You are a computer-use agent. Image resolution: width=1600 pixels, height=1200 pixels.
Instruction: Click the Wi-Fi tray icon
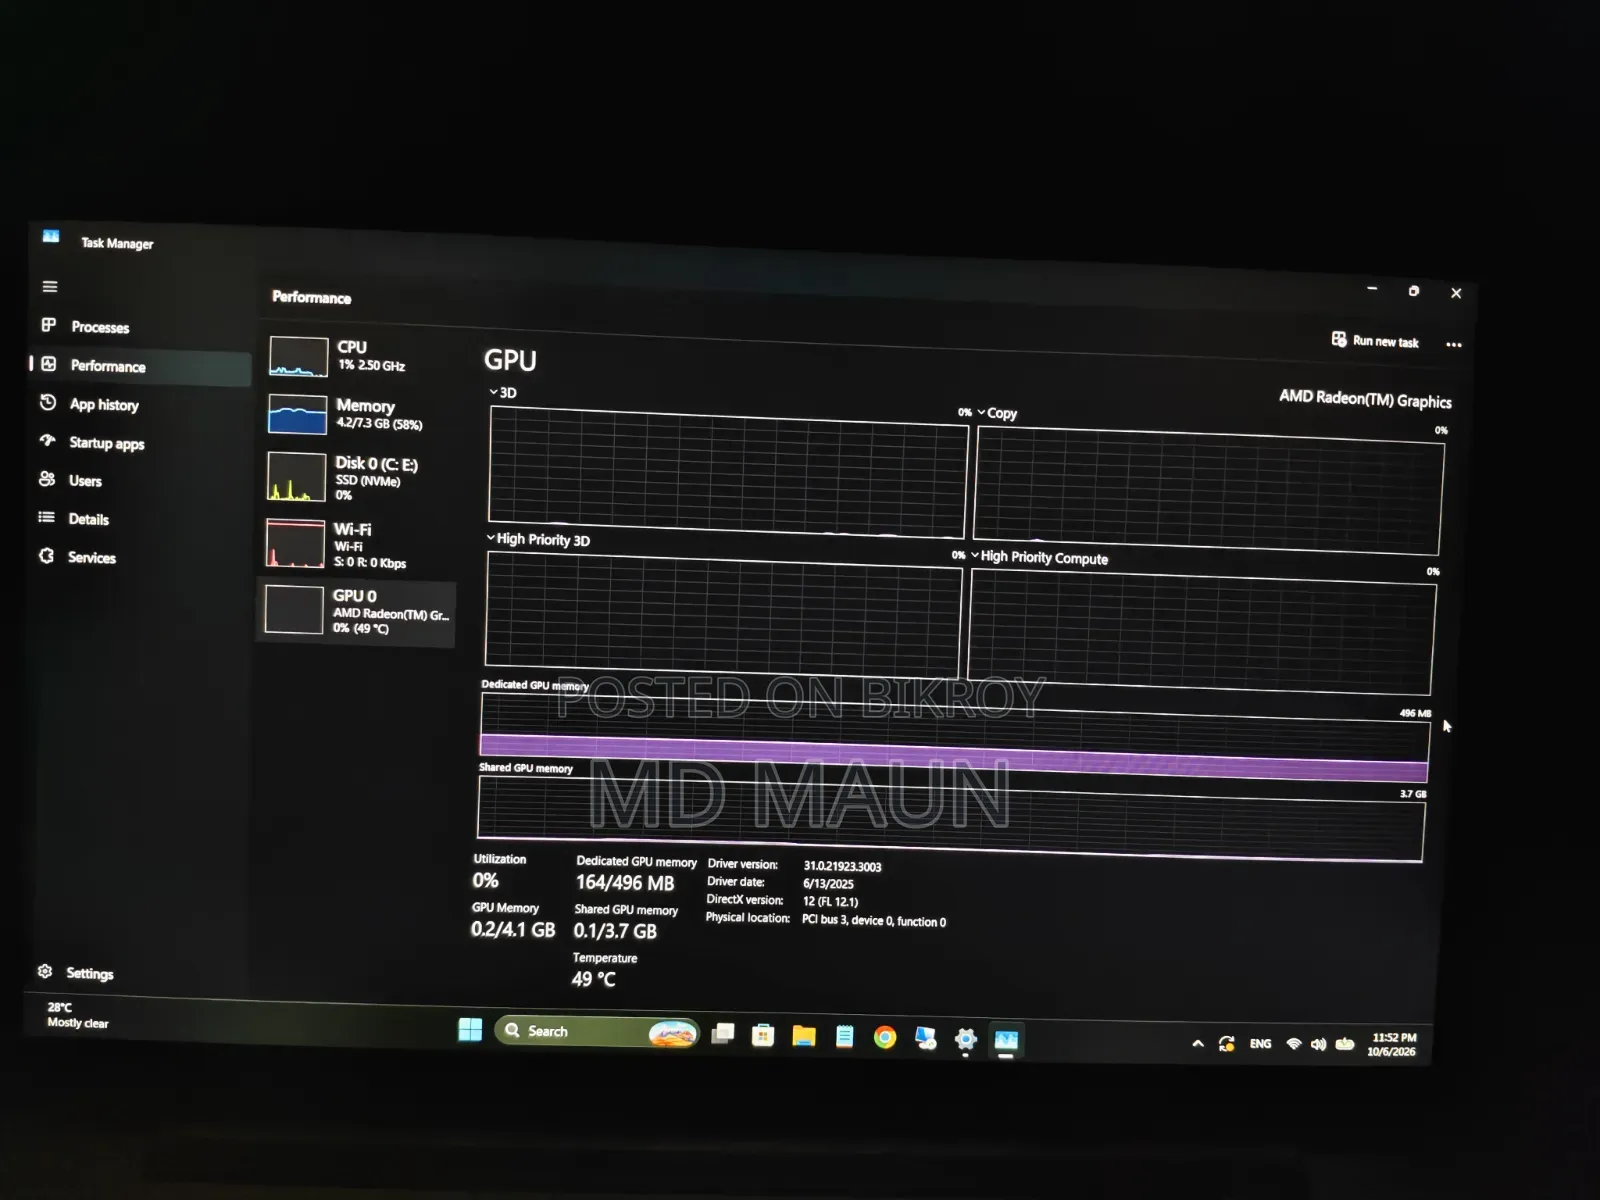pos(1294,1044)
